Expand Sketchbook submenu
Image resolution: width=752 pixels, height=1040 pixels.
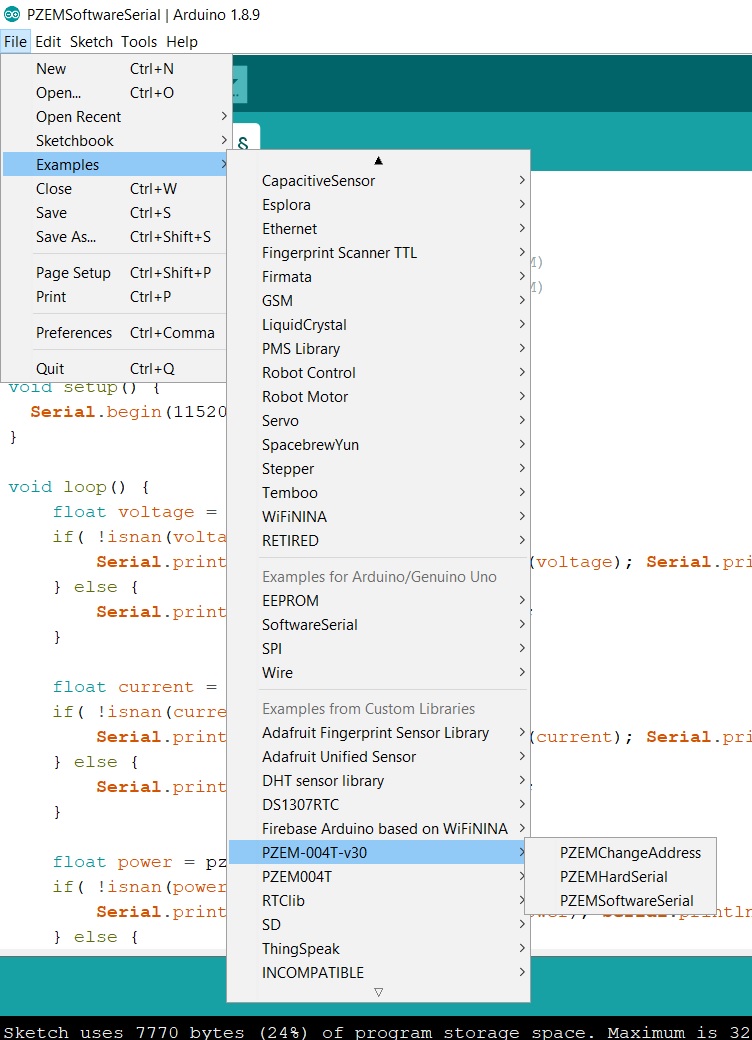pyautogui.click(x=116, y=141)
